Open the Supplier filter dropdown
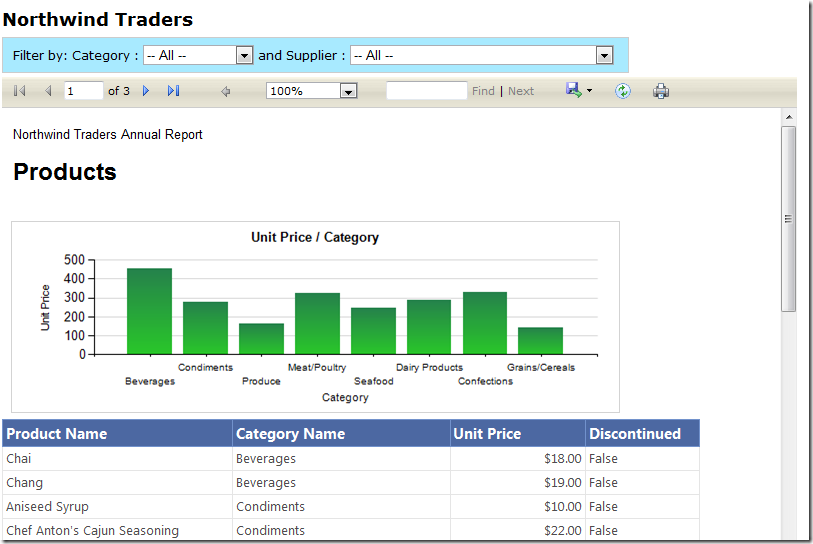 click(482, 55)
